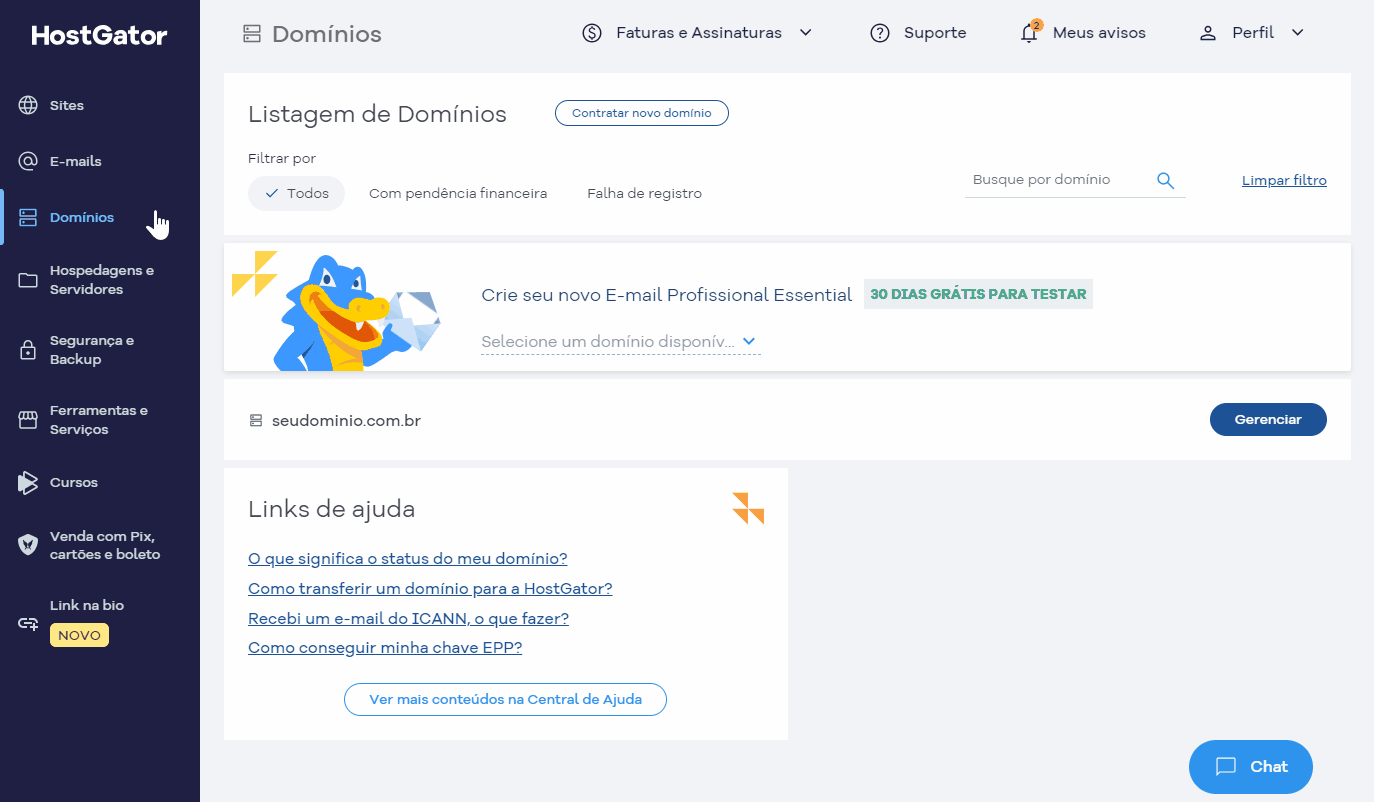
Task: Open the Chat button
Action: 1251,767
